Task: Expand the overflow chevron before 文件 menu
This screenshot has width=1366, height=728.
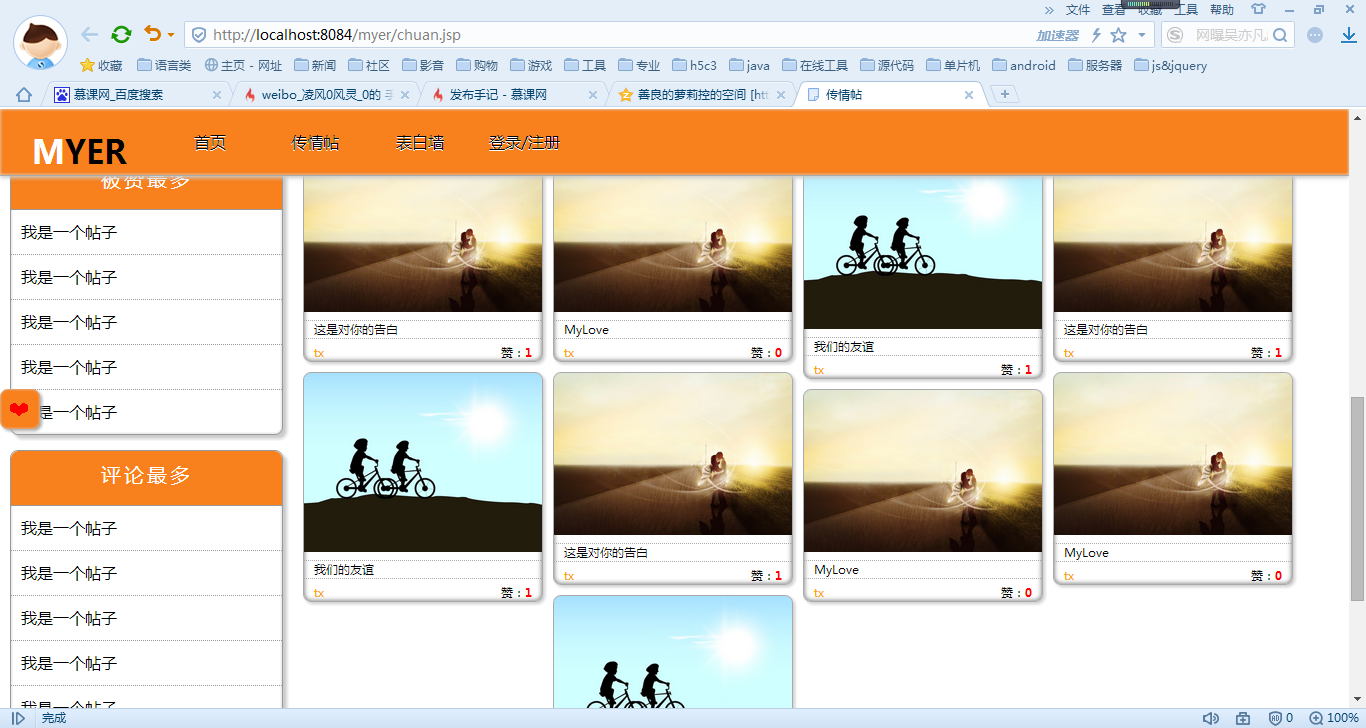Action: tap(1050, 9)
